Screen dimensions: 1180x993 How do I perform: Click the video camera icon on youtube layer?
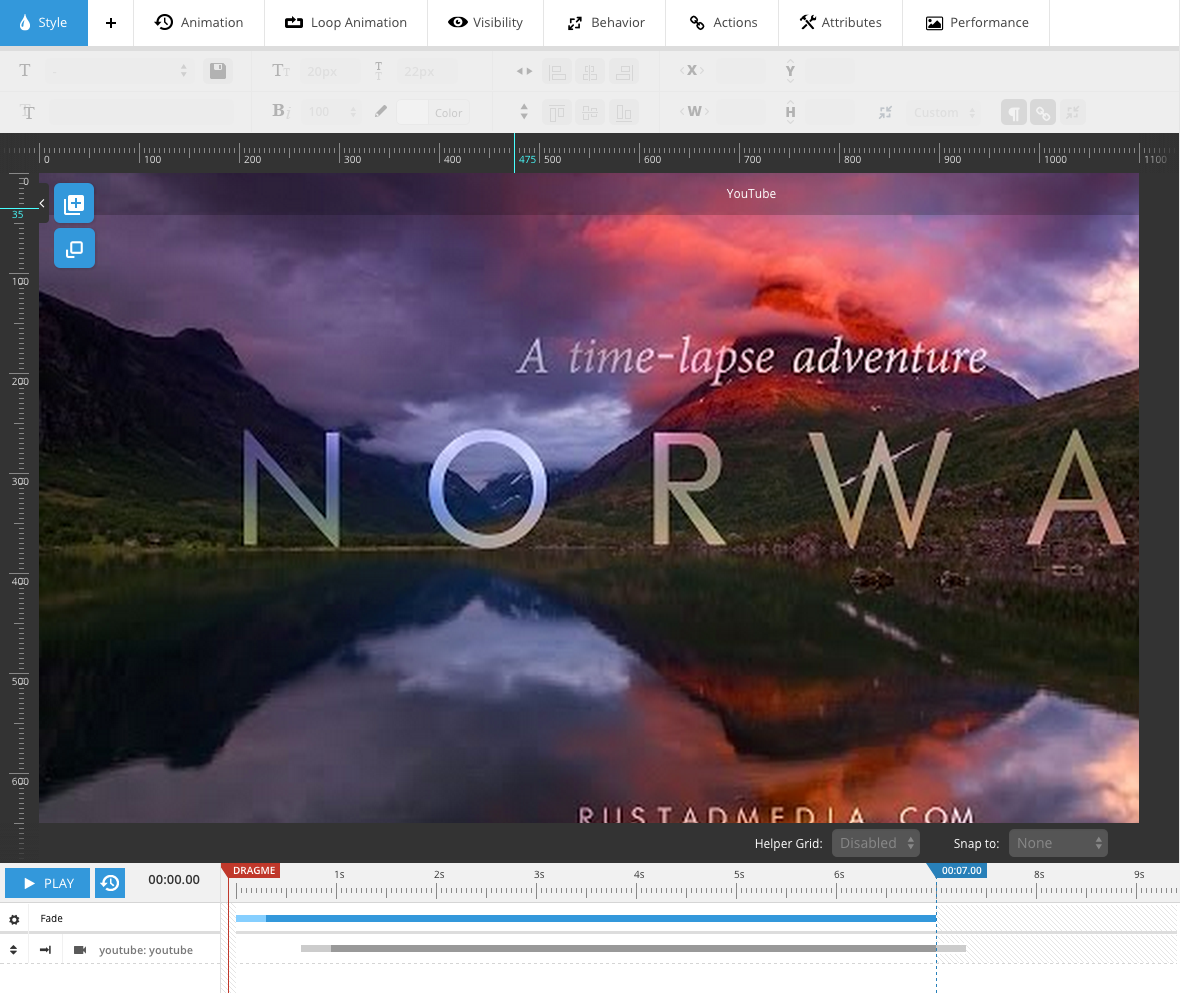click(80, 950)
